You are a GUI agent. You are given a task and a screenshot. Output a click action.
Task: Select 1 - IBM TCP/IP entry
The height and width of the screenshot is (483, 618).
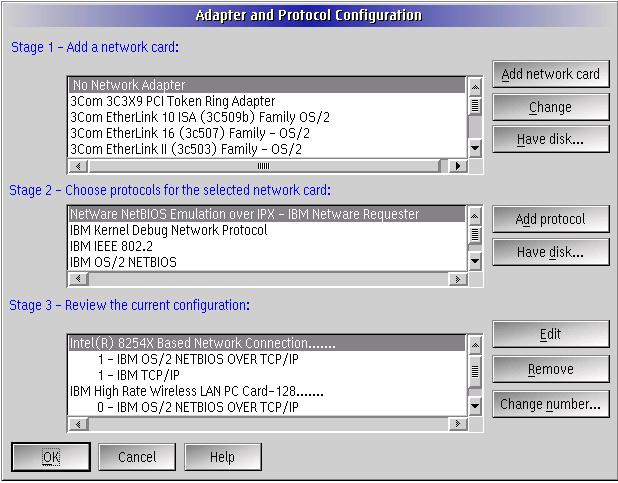[267, 375]
